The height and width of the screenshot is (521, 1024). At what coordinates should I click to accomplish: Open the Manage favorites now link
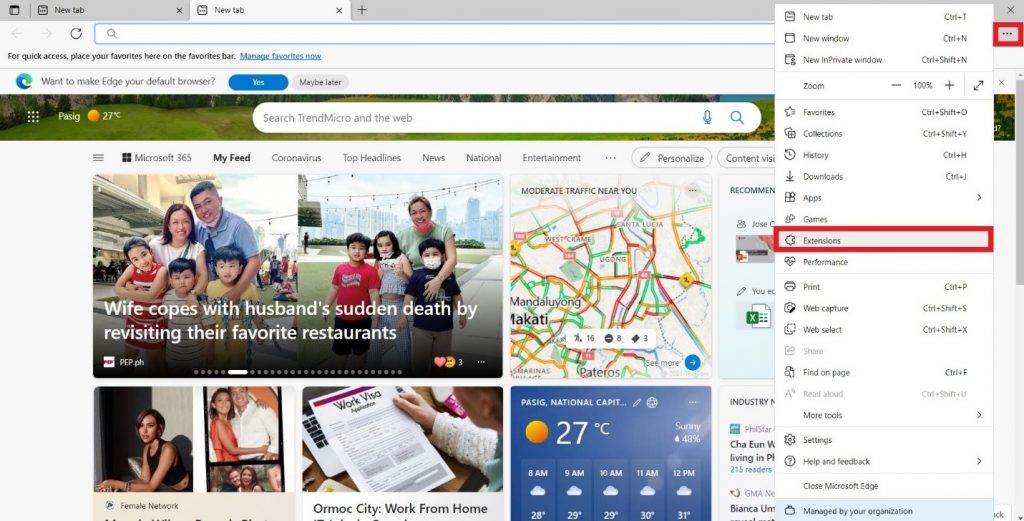tap(280, 56)
